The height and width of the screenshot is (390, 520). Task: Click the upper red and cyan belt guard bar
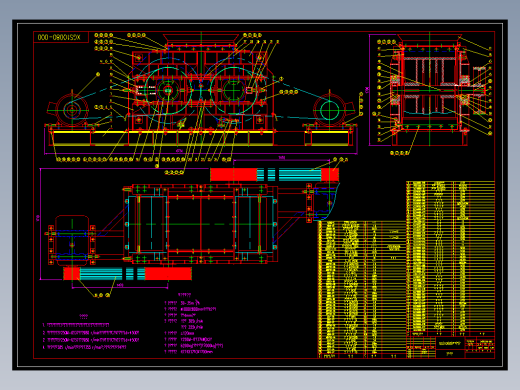(274, 175)
